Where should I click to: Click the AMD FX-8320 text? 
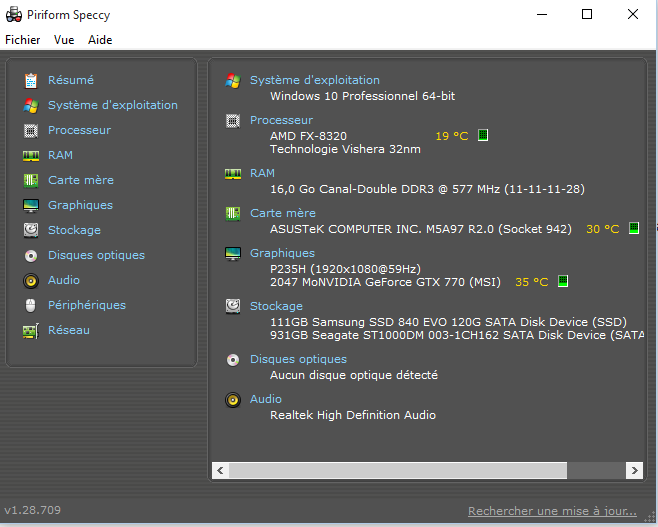[308, 136]
